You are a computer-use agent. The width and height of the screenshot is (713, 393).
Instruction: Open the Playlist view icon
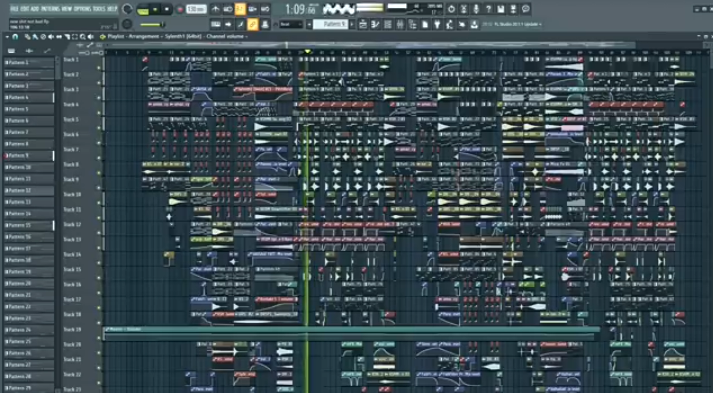tap(363, 24)
